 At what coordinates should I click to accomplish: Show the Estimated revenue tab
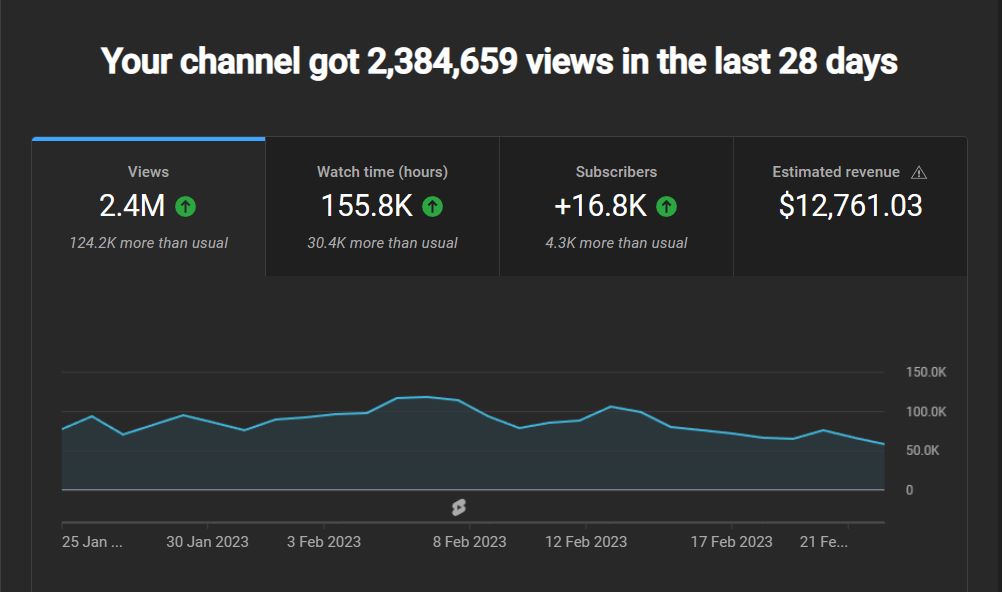point(850,206)
